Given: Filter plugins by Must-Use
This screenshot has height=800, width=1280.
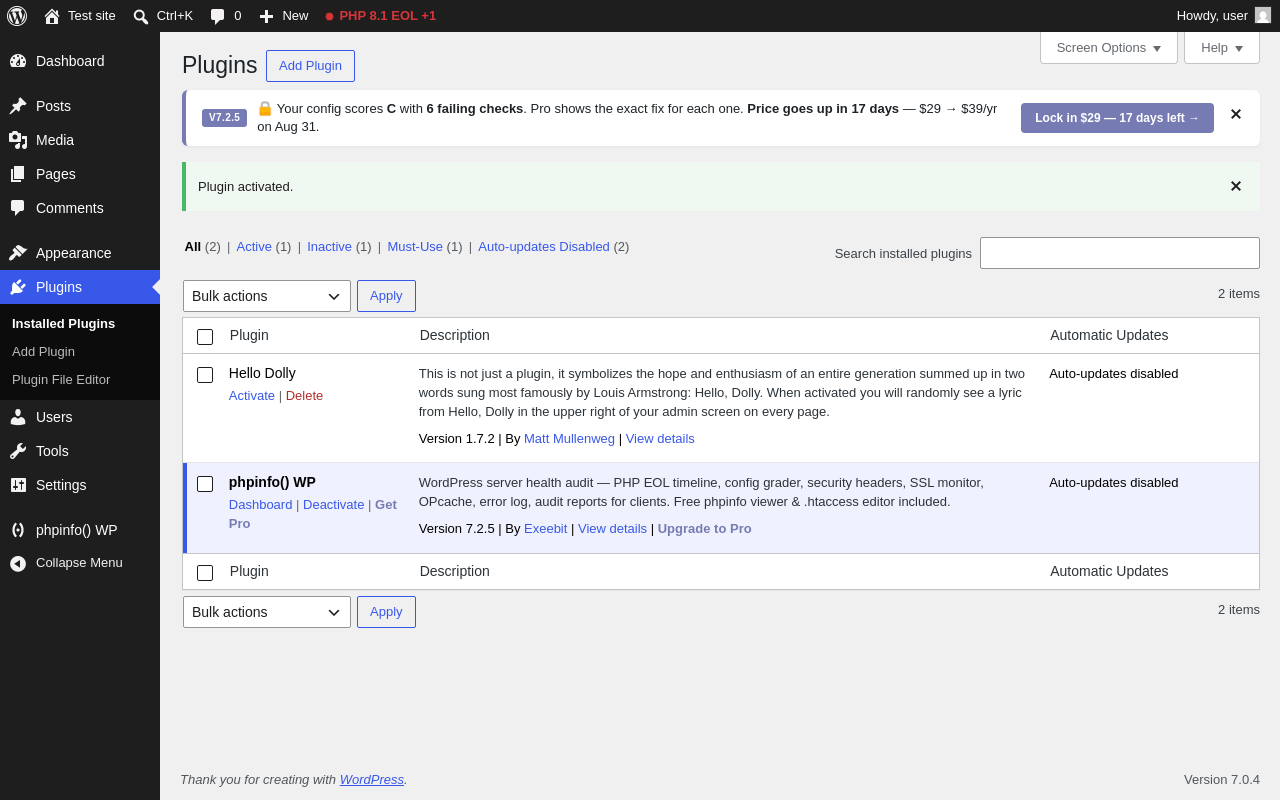Looking at the screenshot, I should [415, 247].
